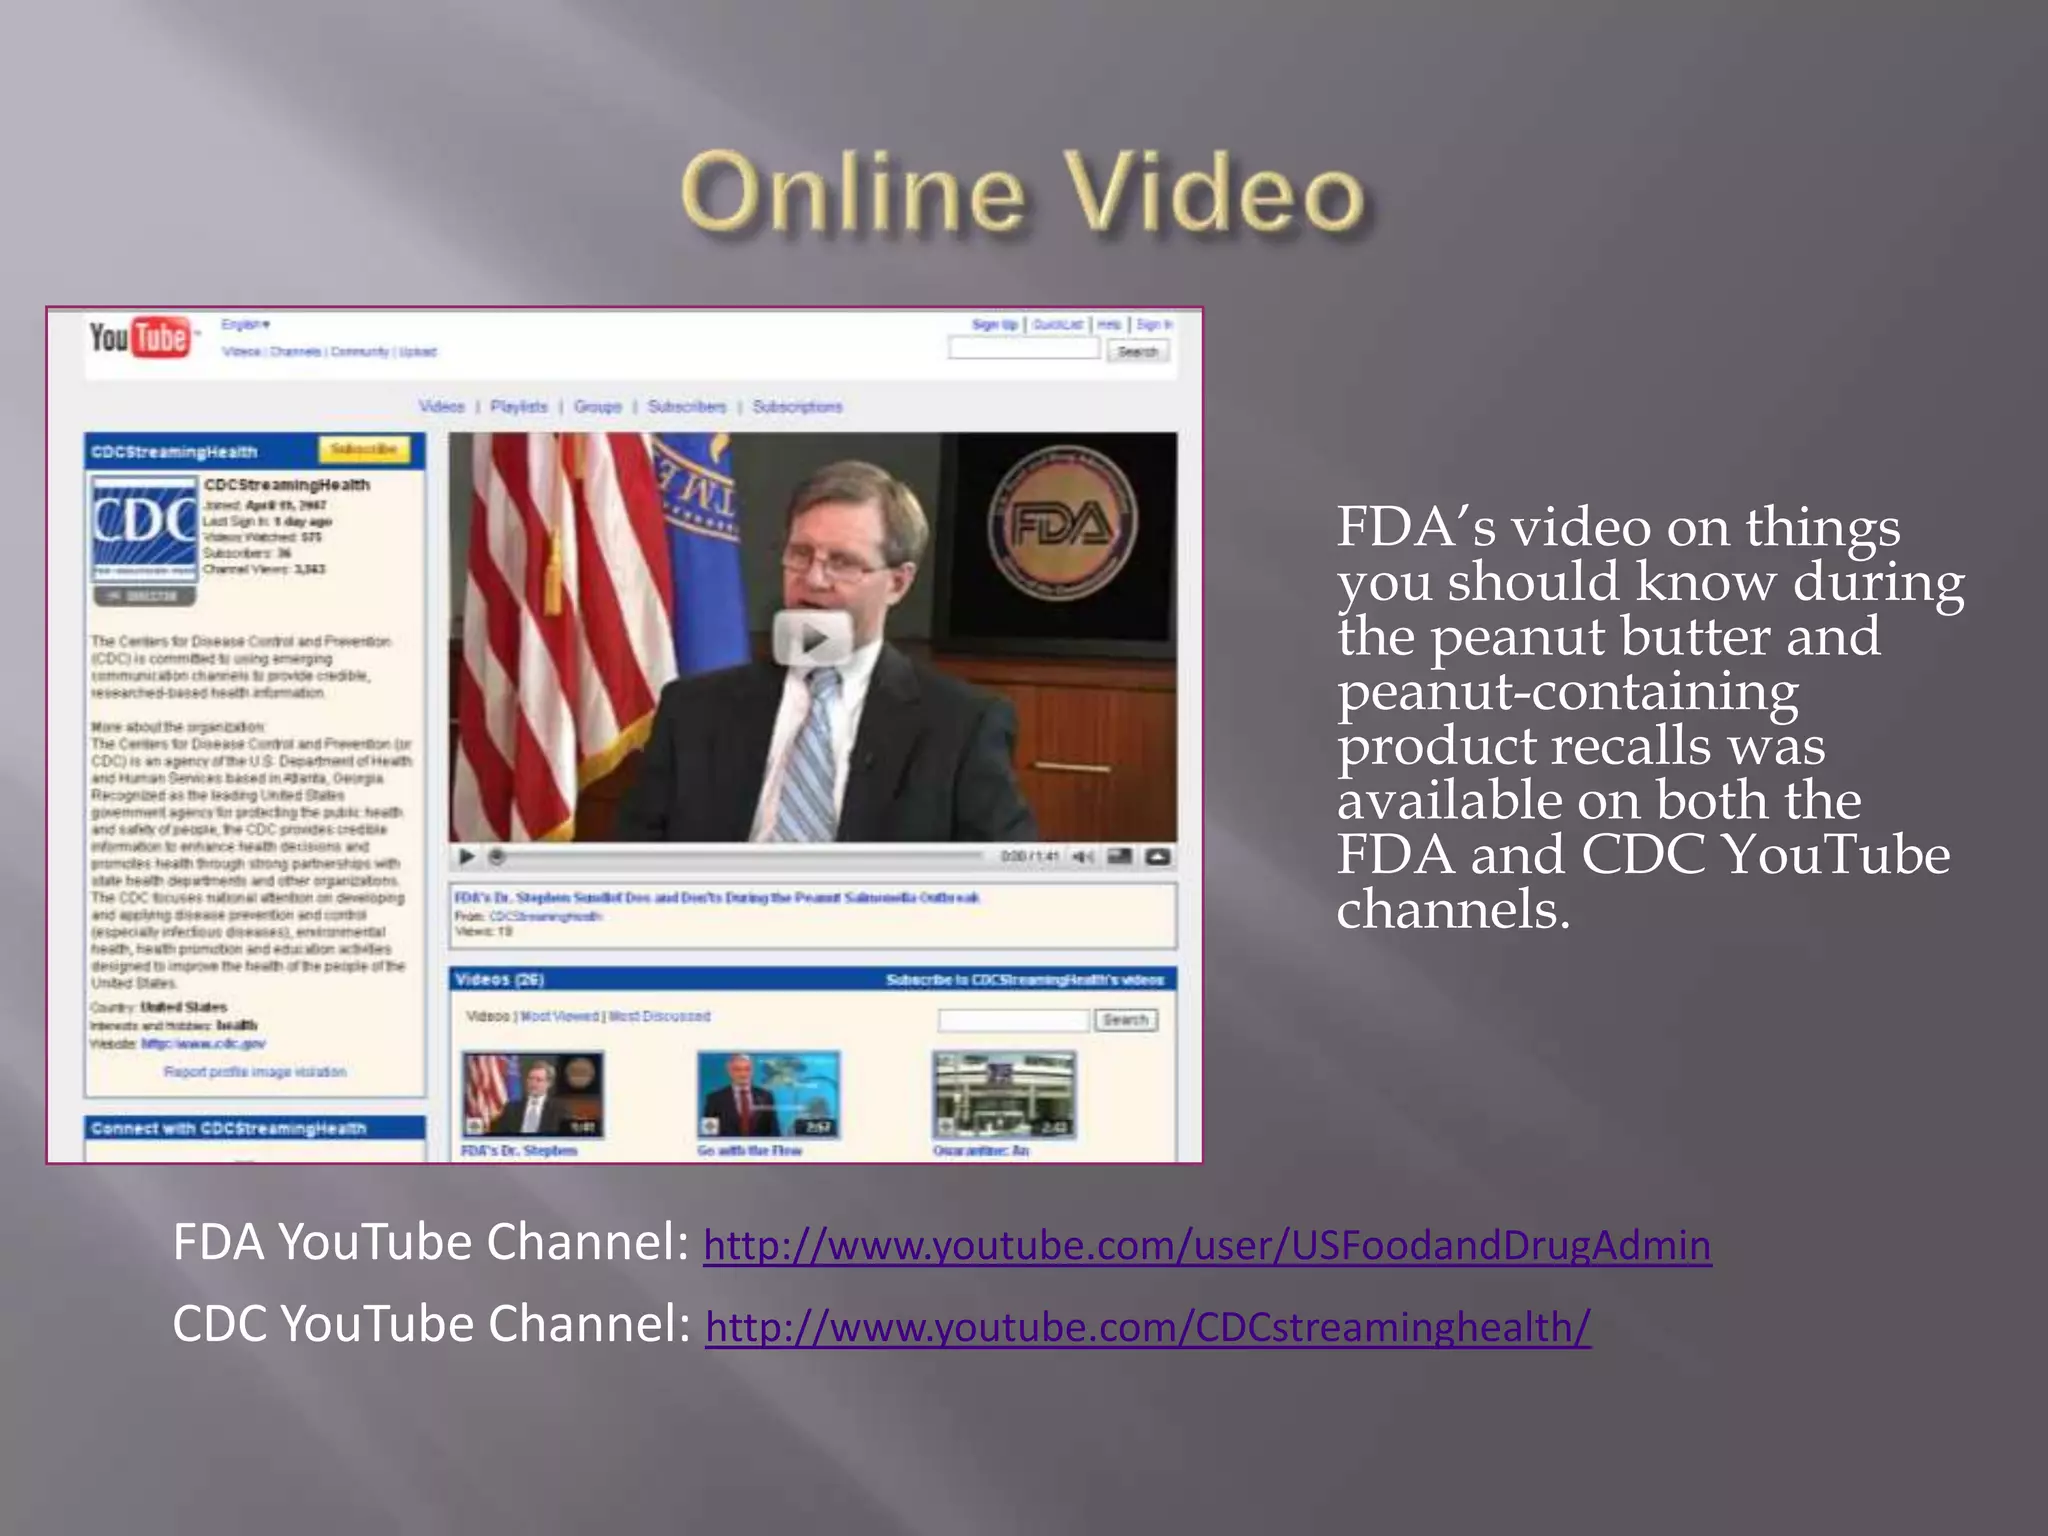Focus the channel videos search field
Screen dimensions: 2048x1536
pos(1013,1020)
